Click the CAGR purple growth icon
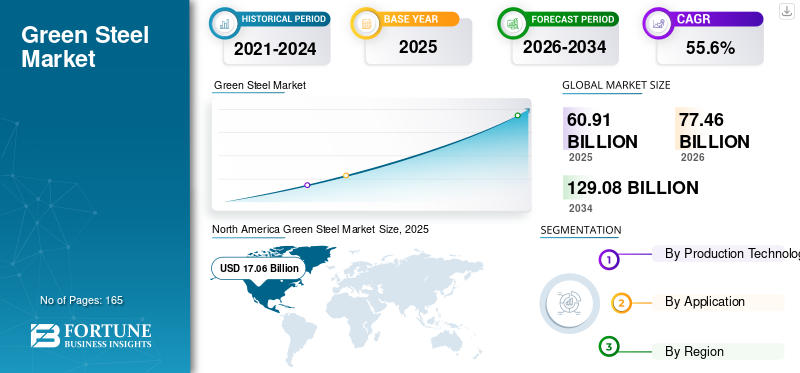Screen dimensions: 800x373 click(x=658, y=23)
